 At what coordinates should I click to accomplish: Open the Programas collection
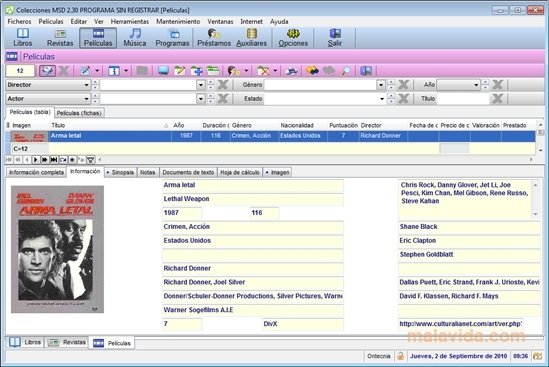172,38
